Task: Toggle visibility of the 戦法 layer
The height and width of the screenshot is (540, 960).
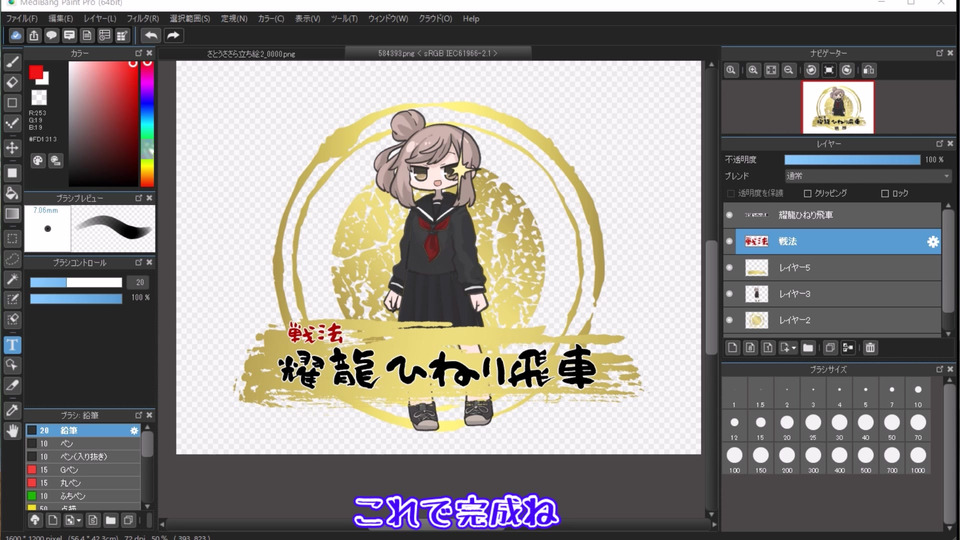Action: (x=729, y=241)
